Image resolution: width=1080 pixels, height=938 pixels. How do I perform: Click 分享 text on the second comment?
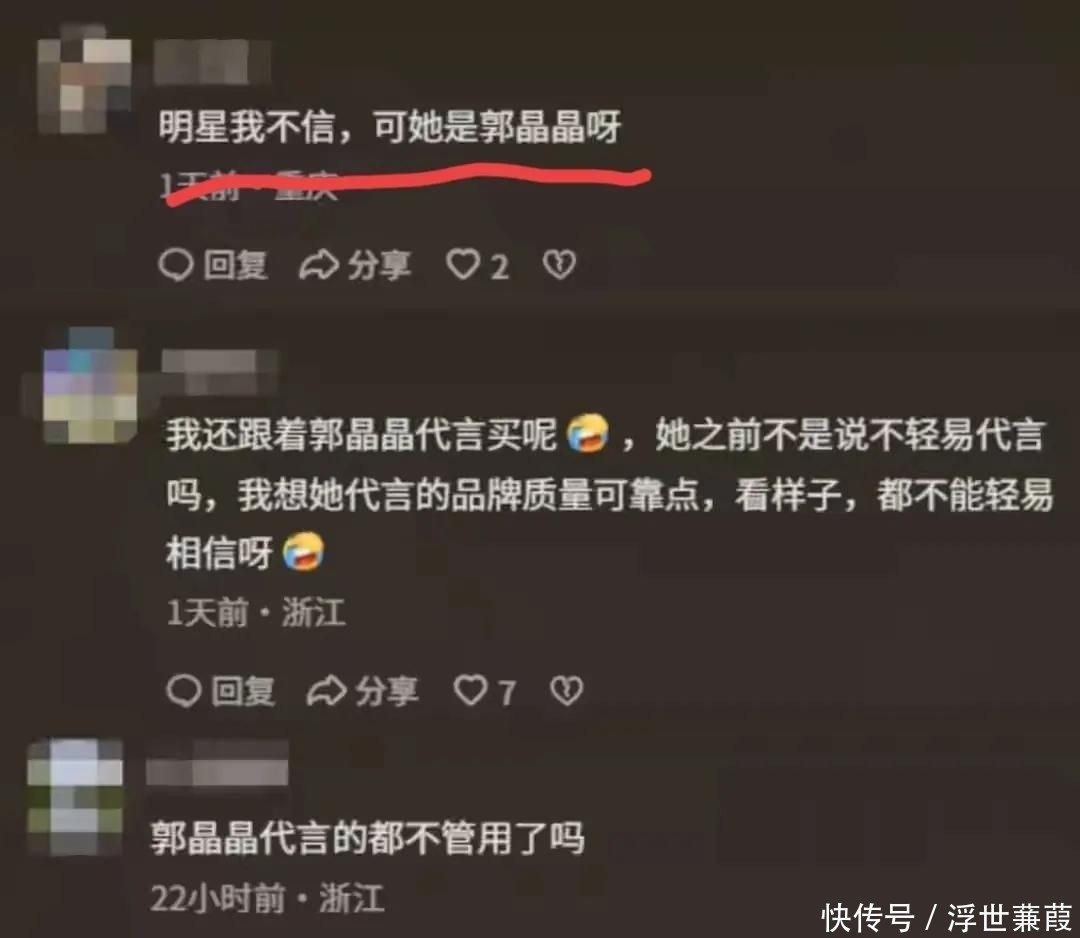[386, 691]
